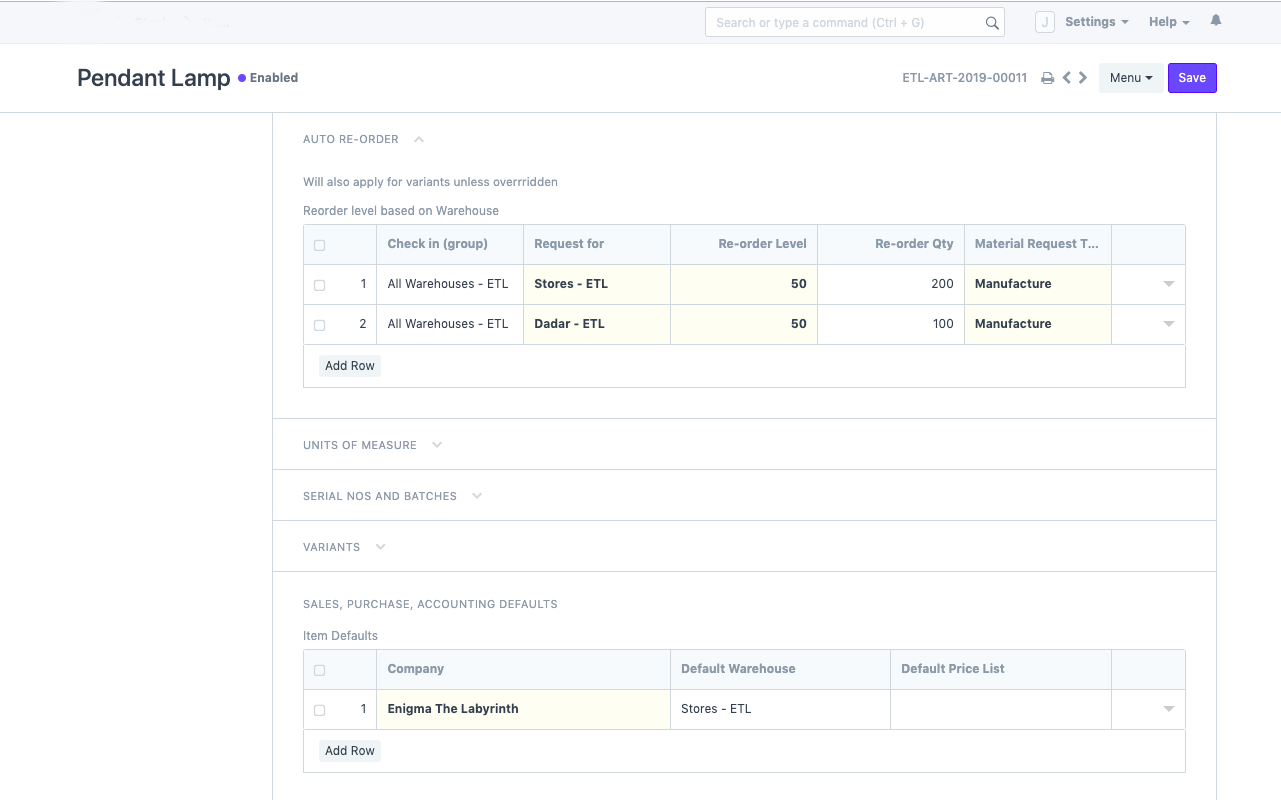Open row options arrow for Dadar - ETL row

click(1168, 324)
